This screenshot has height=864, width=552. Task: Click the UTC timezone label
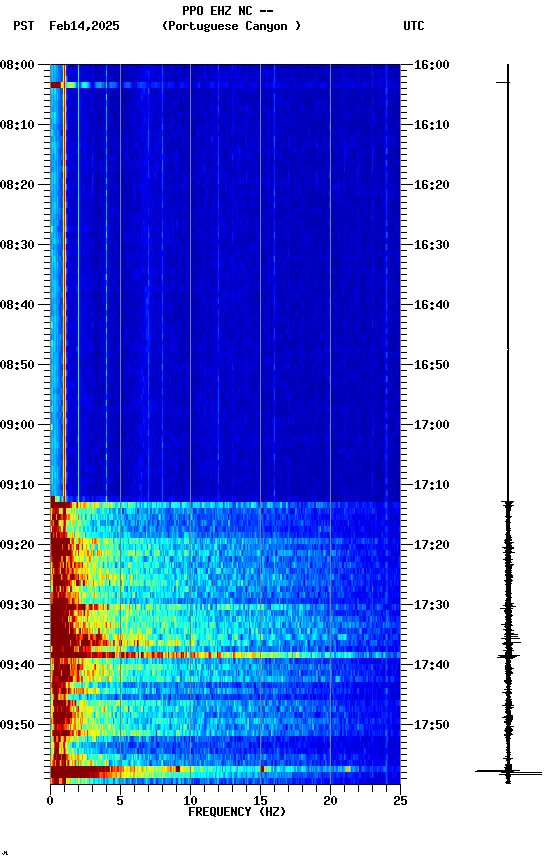414,26
